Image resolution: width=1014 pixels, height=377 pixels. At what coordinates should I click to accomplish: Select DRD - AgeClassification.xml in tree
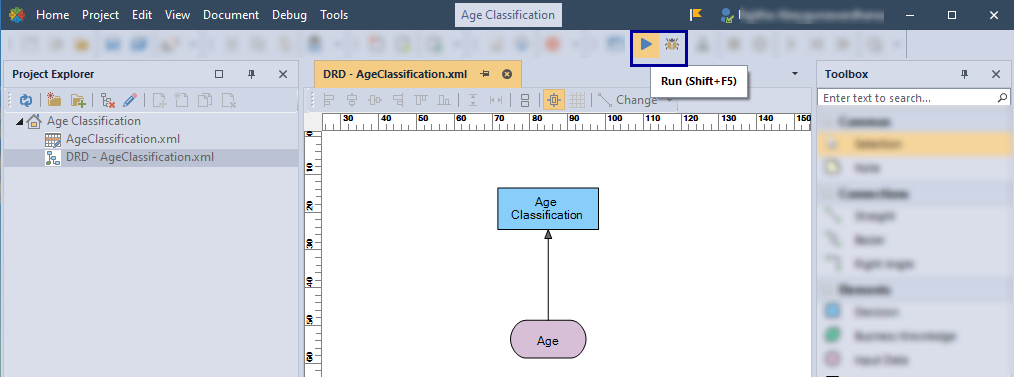(x=140, y=157)
